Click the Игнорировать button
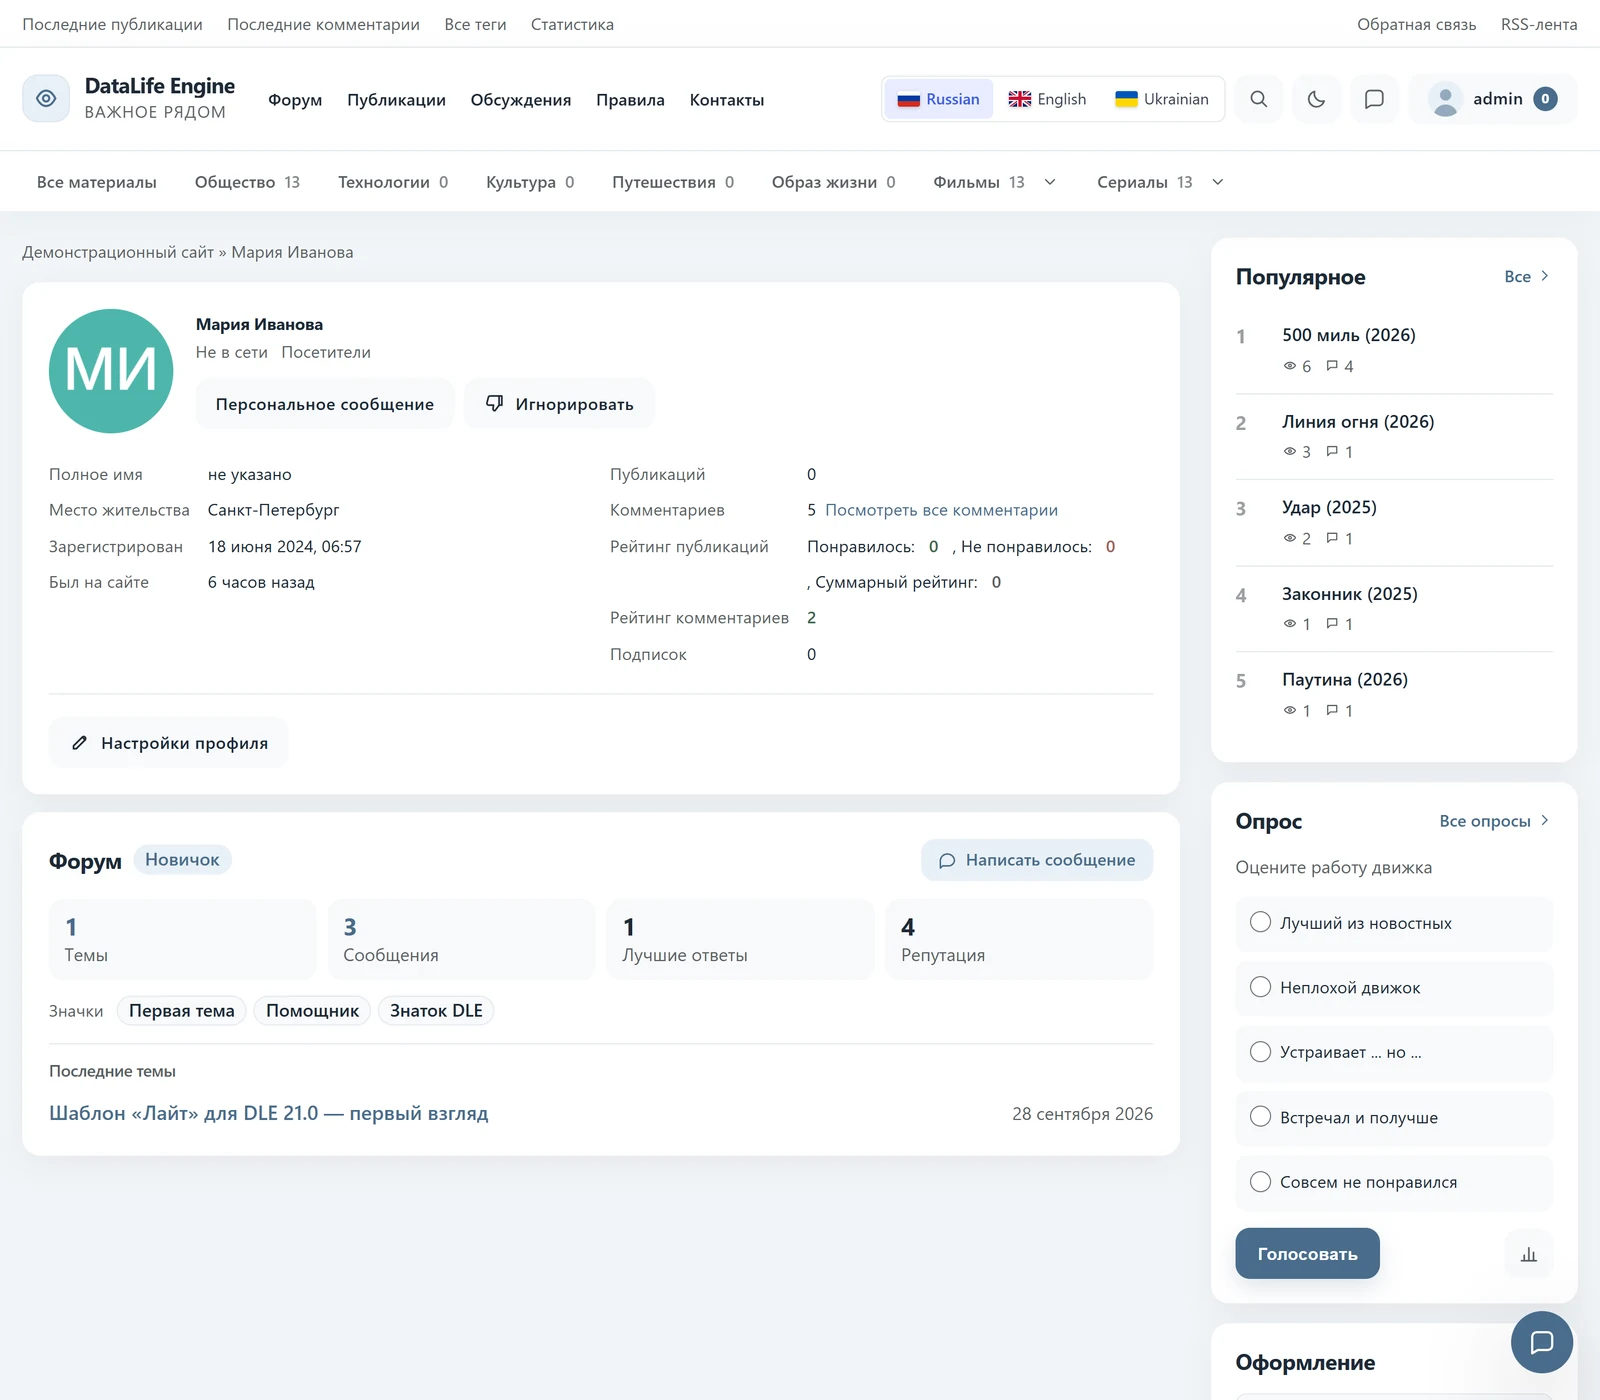The image size is (1600, 1400). [559, 404]
